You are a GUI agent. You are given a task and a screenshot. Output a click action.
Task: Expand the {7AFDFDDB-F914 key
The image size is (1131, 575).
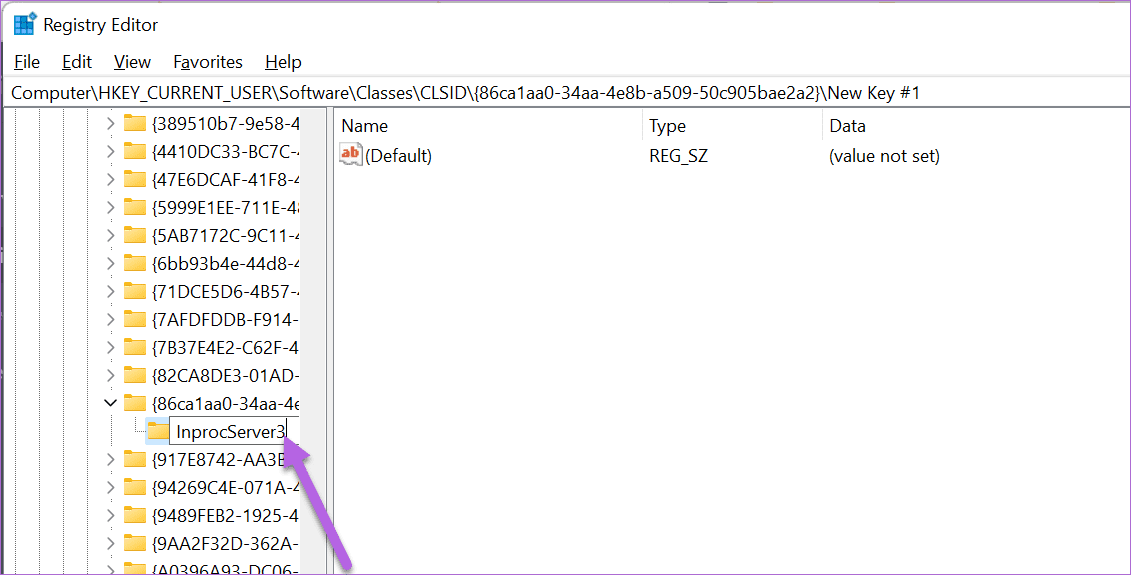(x=110, y=320)
